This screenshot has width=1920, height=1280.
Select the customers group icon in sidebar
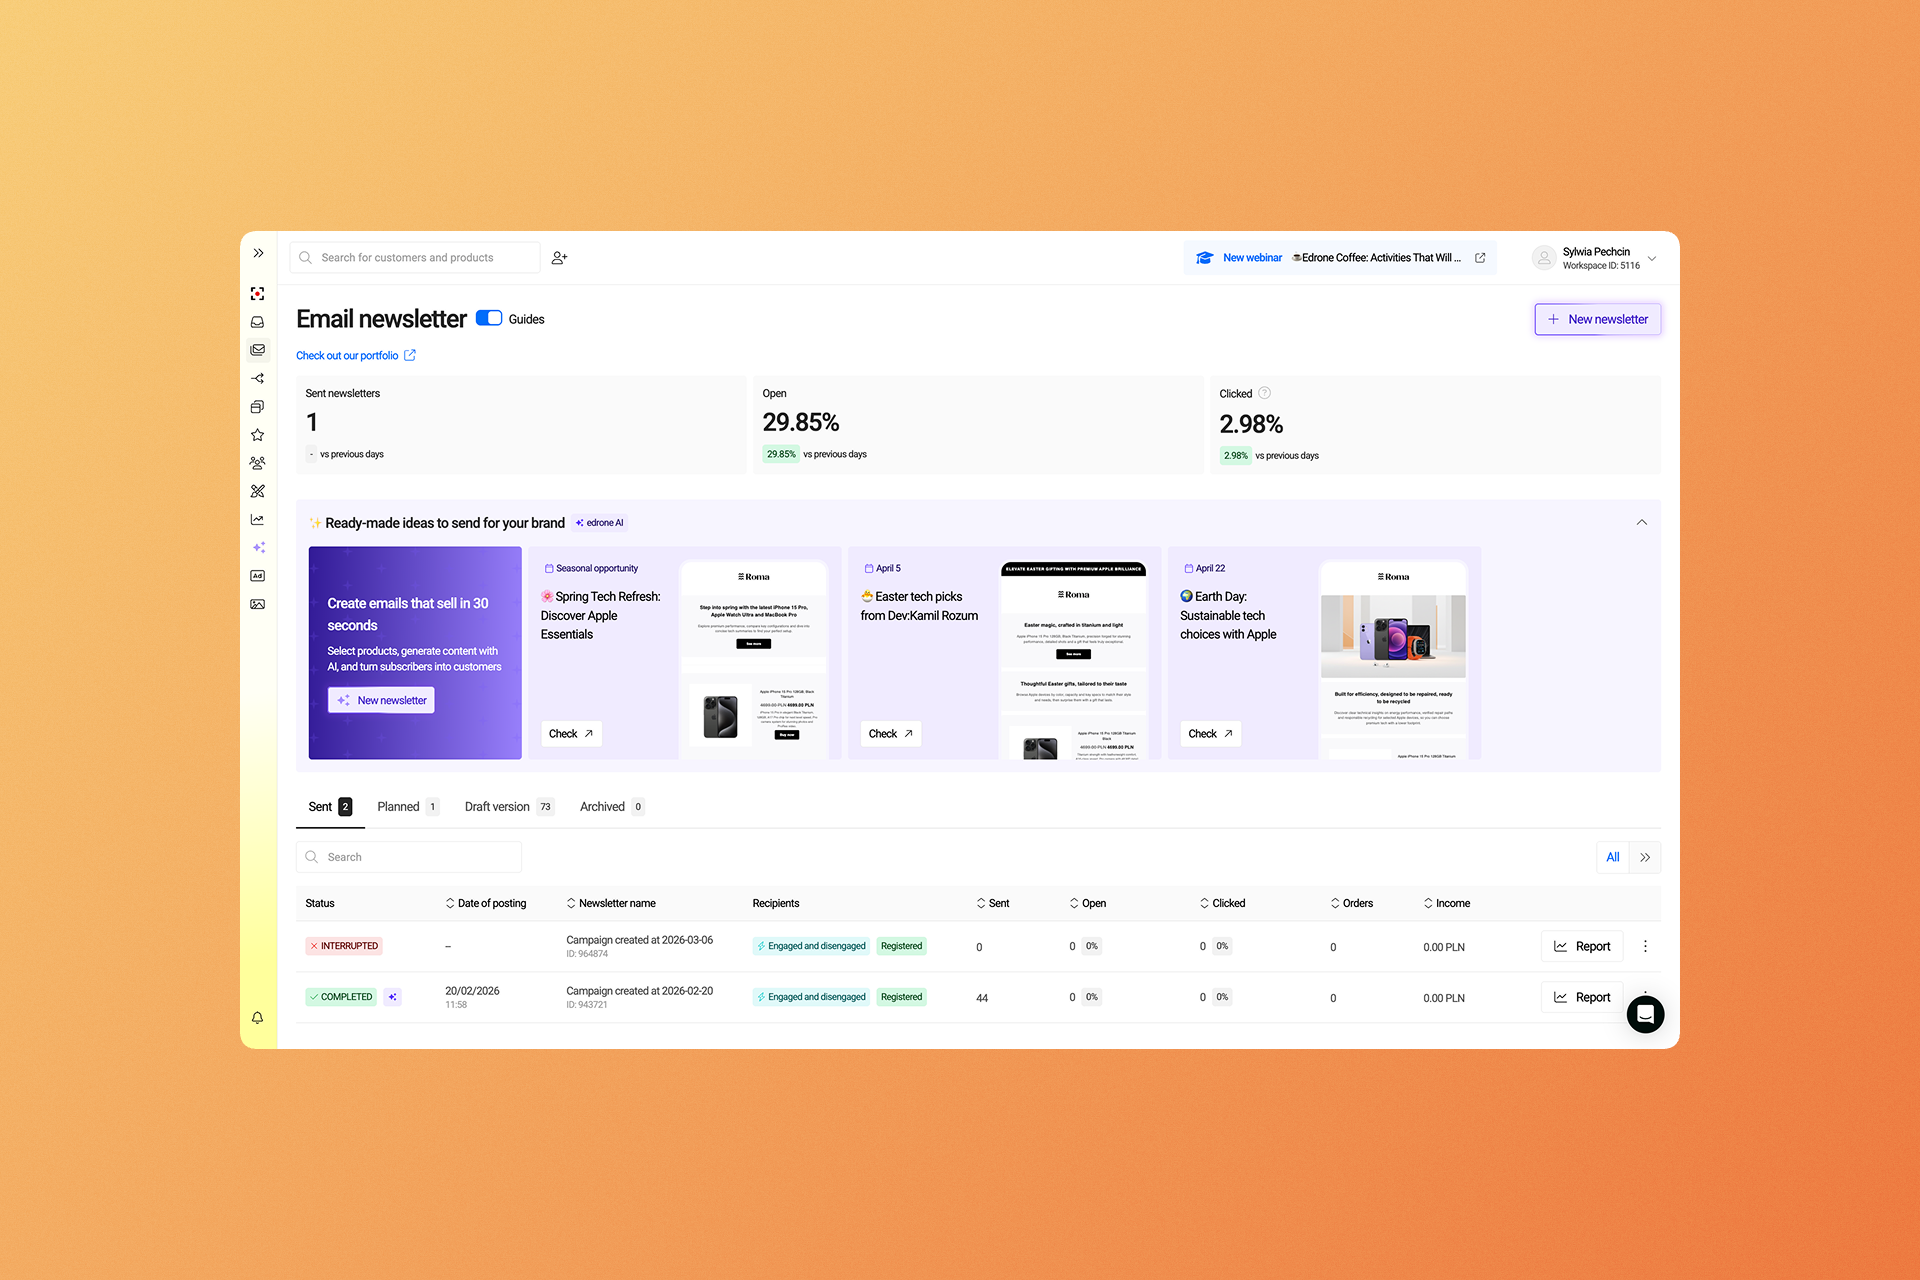coord(257,462)
